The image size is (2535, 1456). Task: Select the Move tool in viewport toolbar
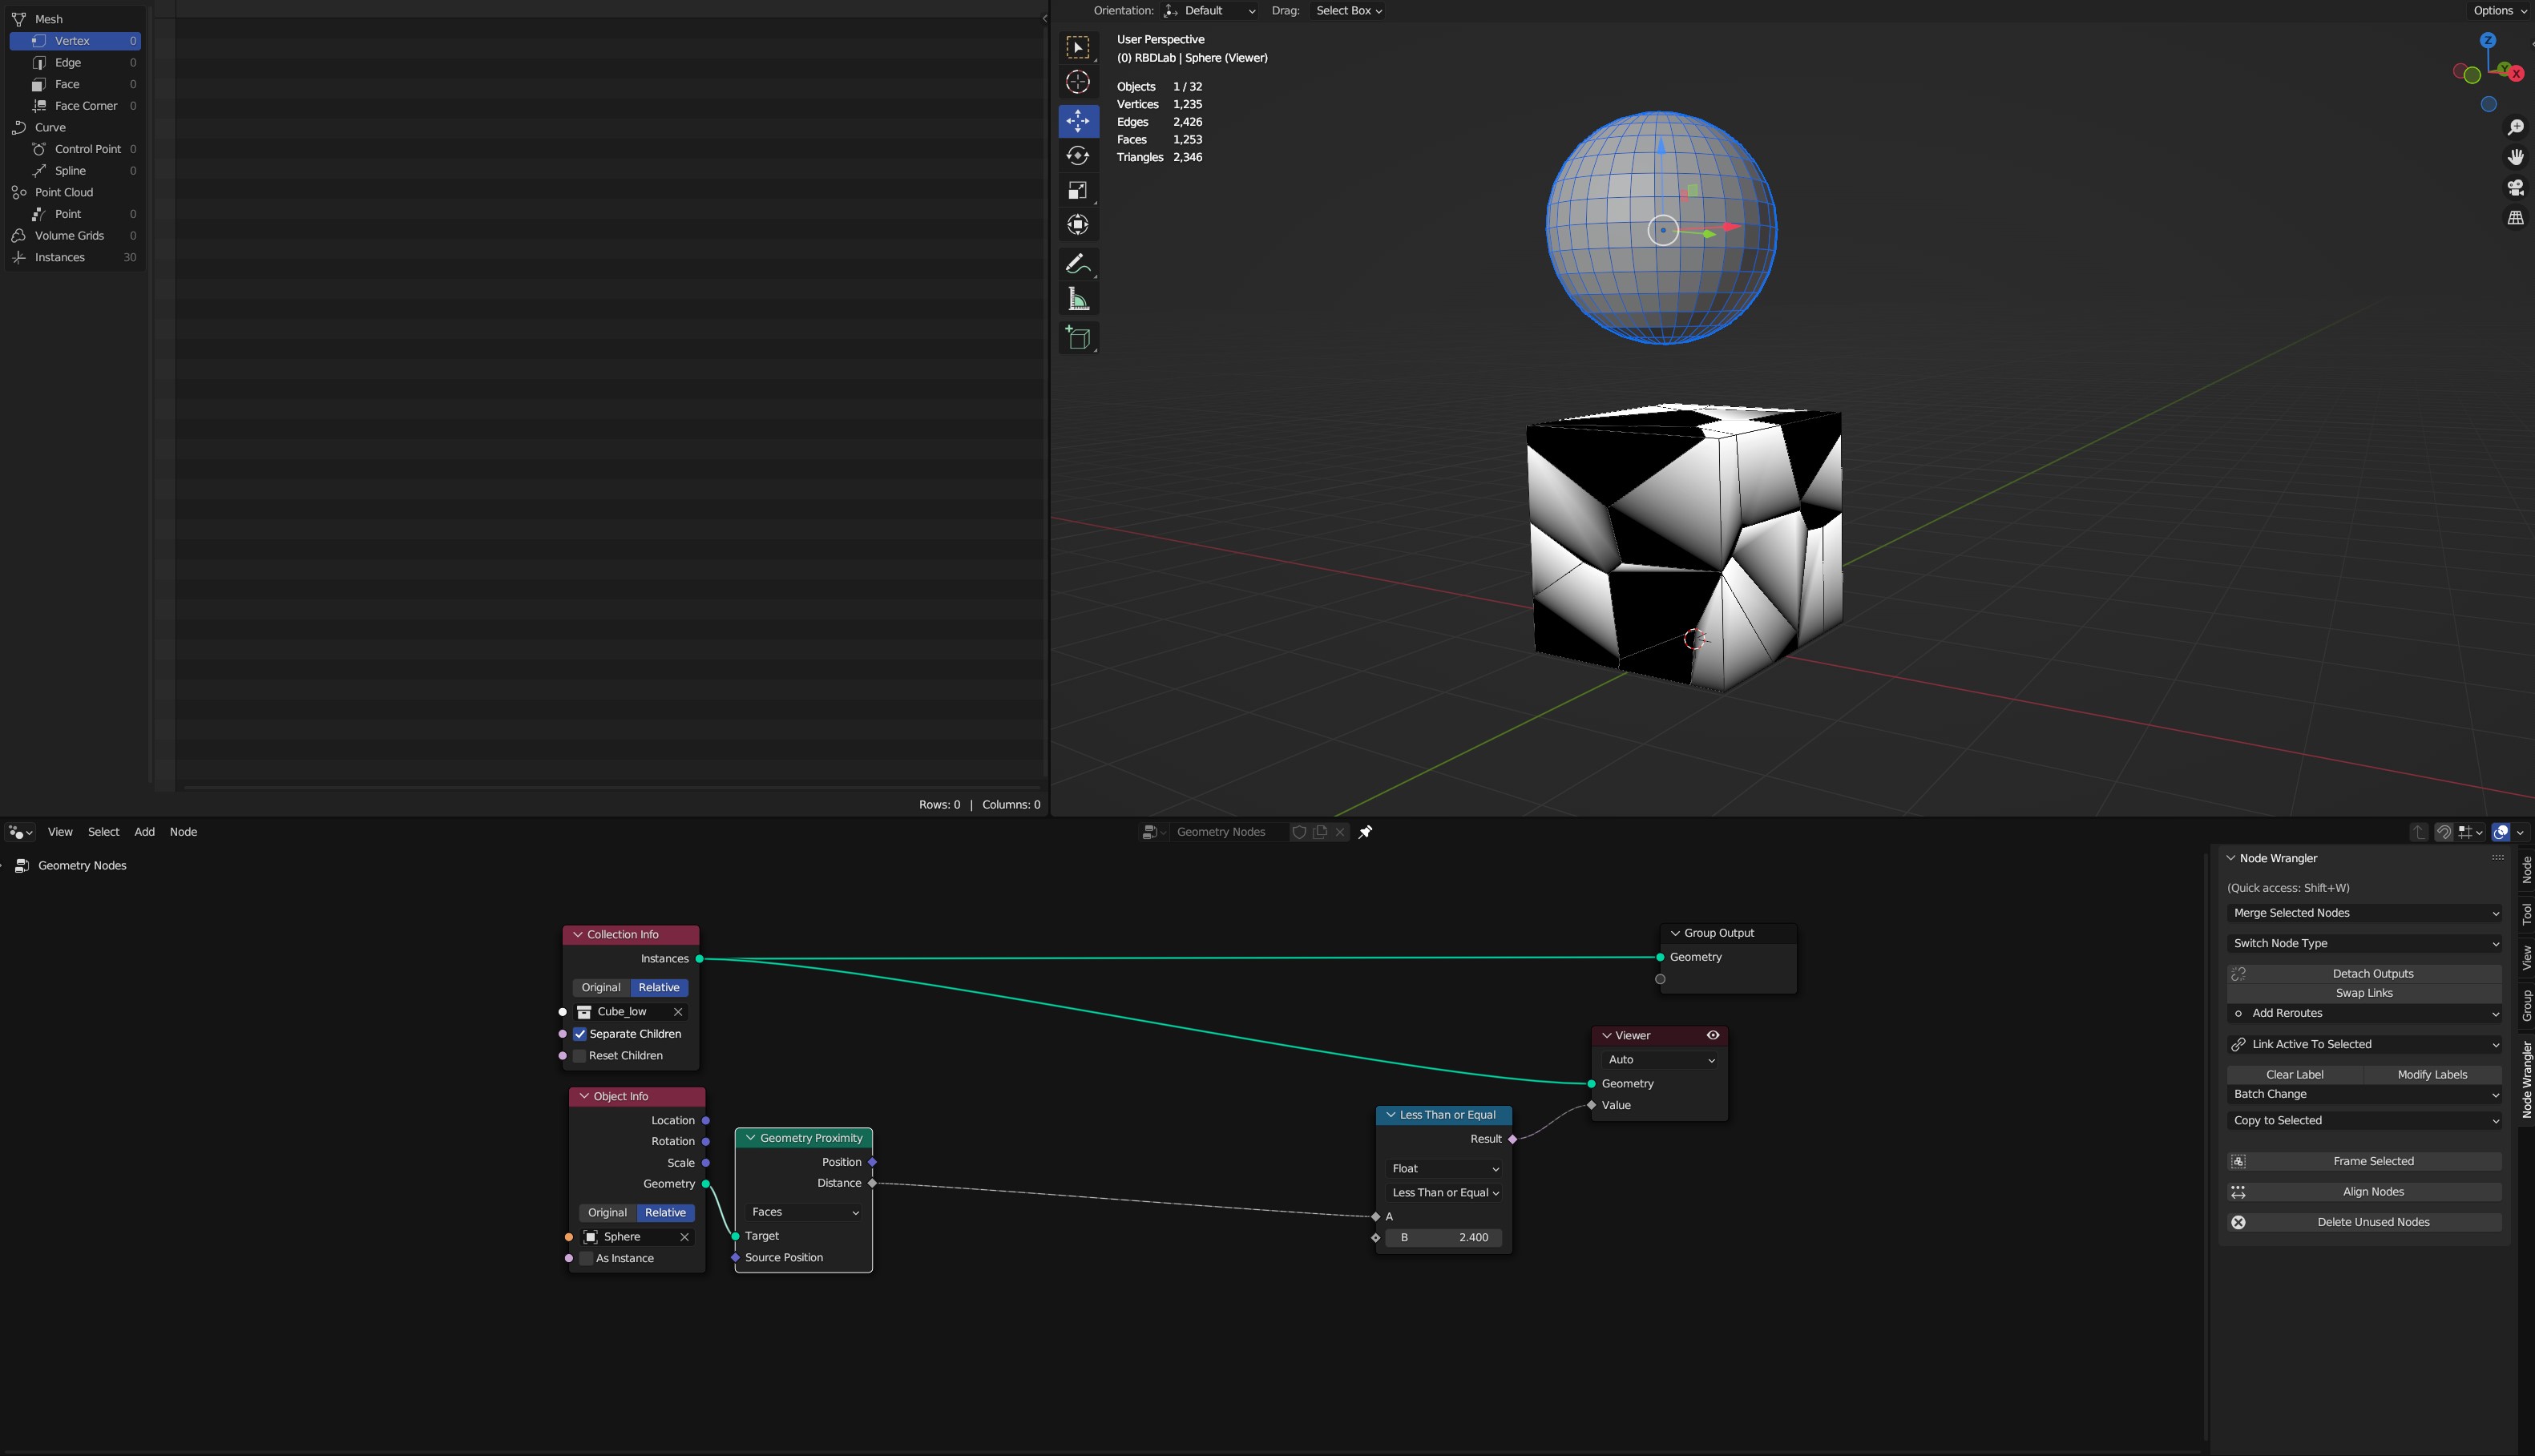[1078, 121]
